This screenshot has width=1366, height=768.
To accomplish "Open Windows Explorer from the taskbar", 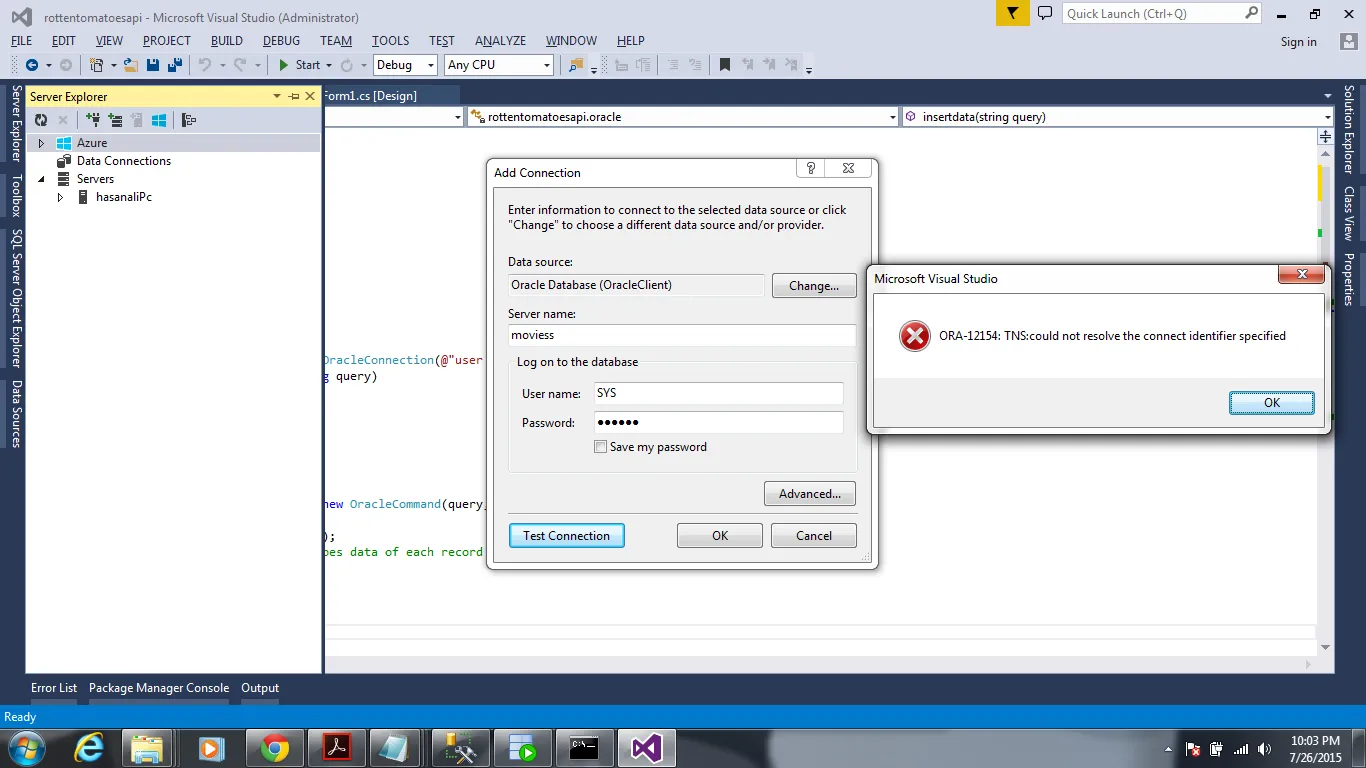I will click(147, 747).
